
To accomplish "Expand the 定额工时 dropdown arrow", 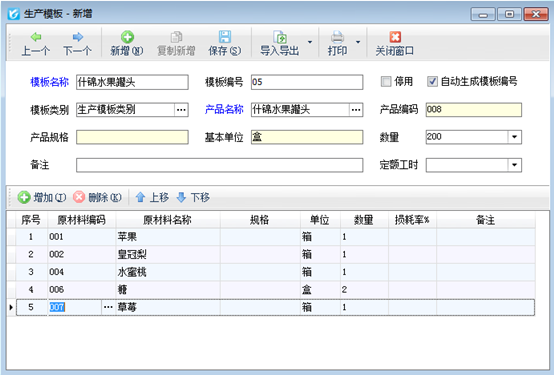I will (x=514, y=165).
